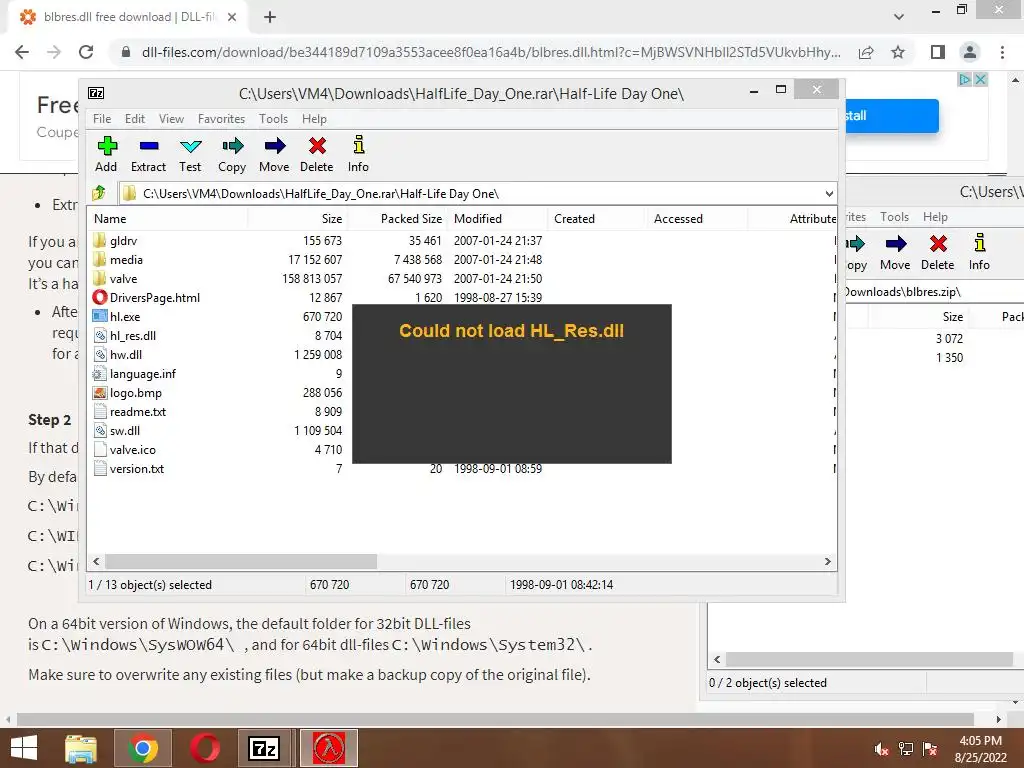Viewport: 1024px width, 768px height.
Task: Open Chrome three-dot menu
Action: [x=1002, y=52]
